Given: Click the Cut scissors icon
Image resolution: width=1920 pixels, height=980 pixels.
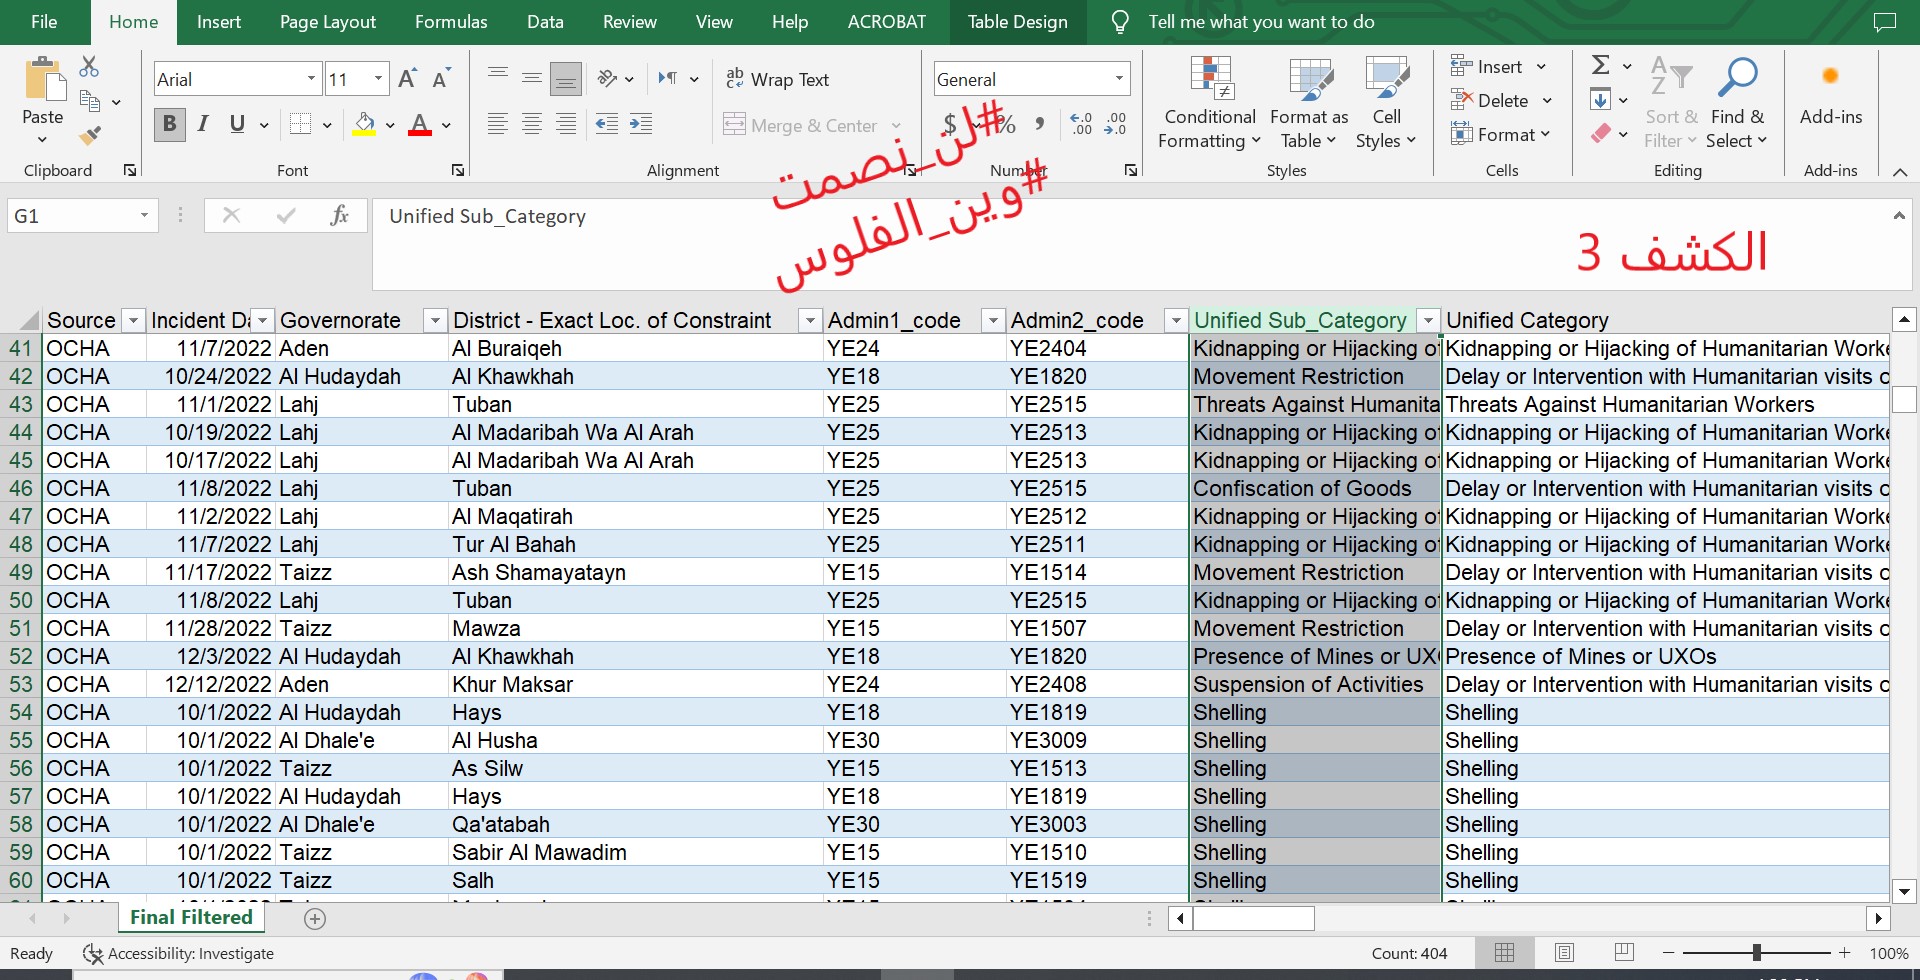Looking at the screenshot, I should tap(89, 67).
